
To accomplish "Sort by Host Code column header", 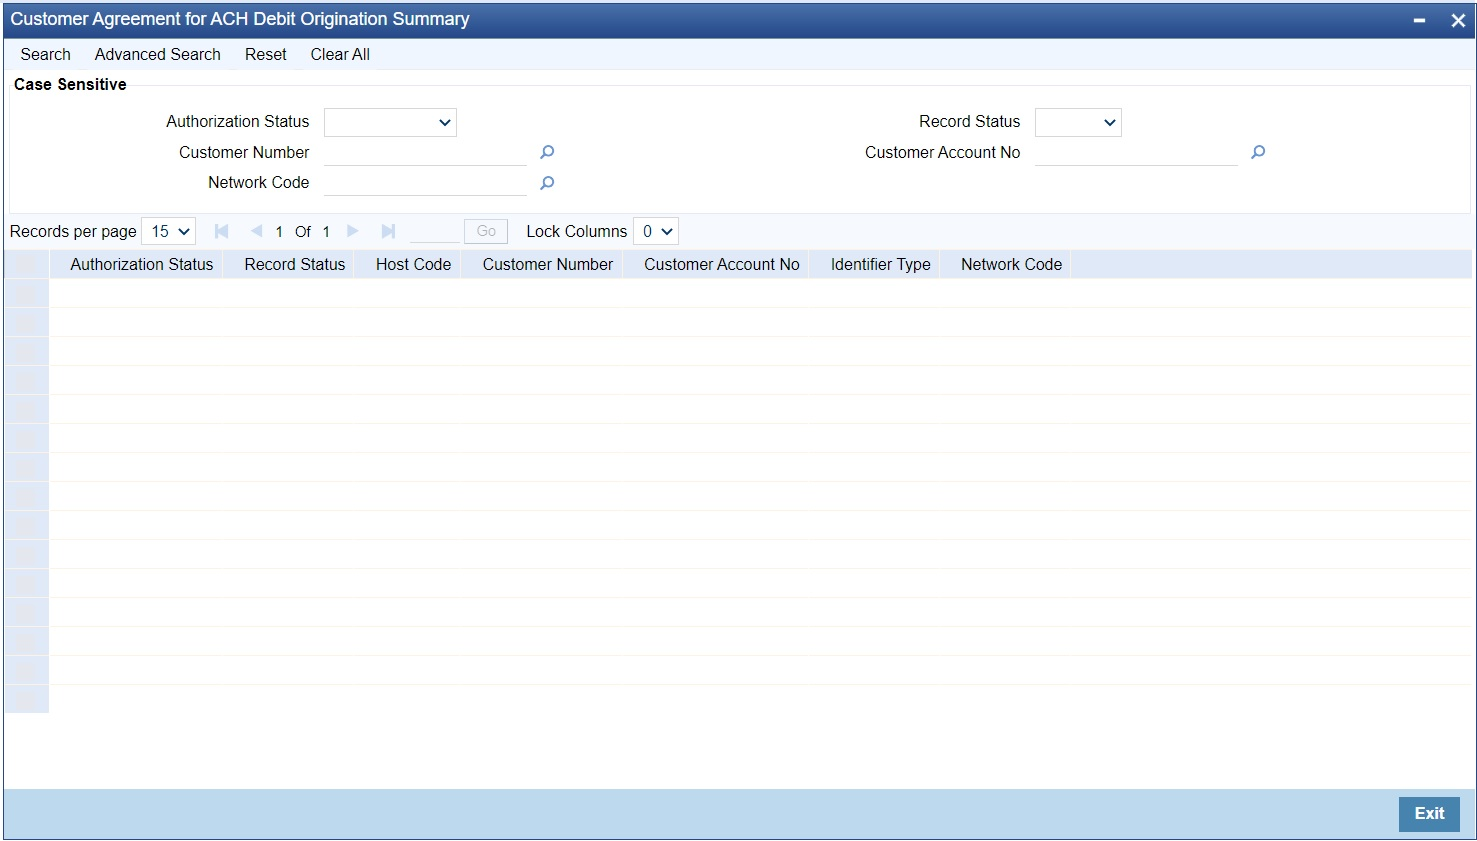I will (414, 264).
